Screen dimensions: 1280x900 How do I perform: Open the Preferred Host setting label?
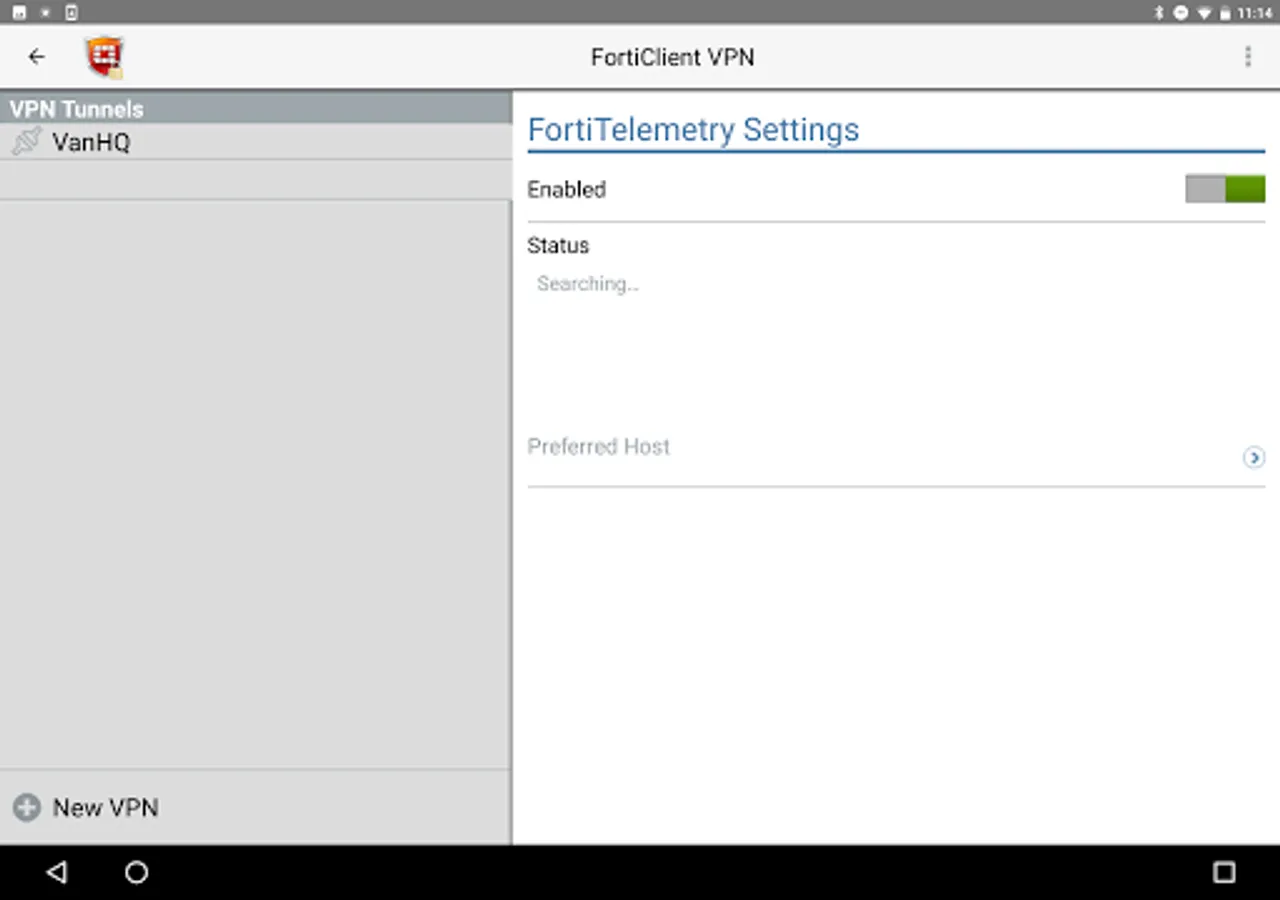[598, 446]
